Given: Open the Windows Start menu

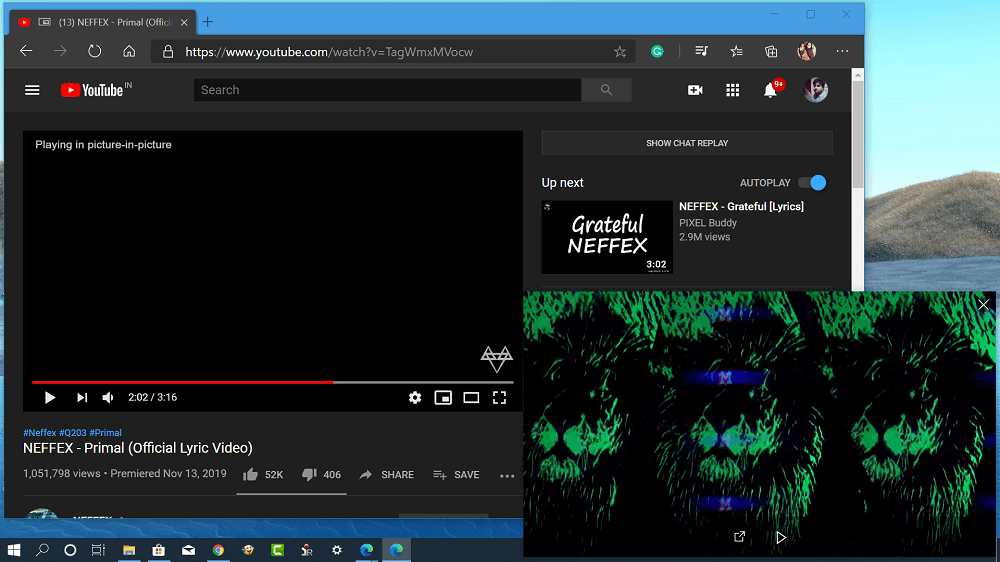Looking at the screenshot, I should (x=13, y=550).
